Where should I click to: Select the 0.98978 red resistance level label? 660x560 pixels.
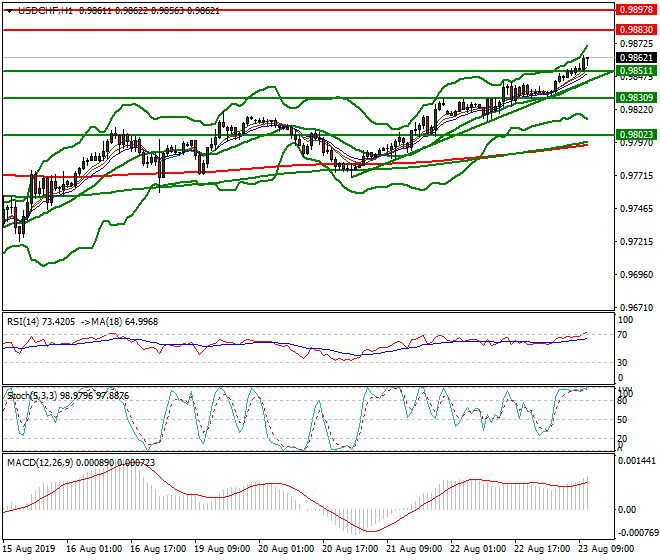pos(636,10)
